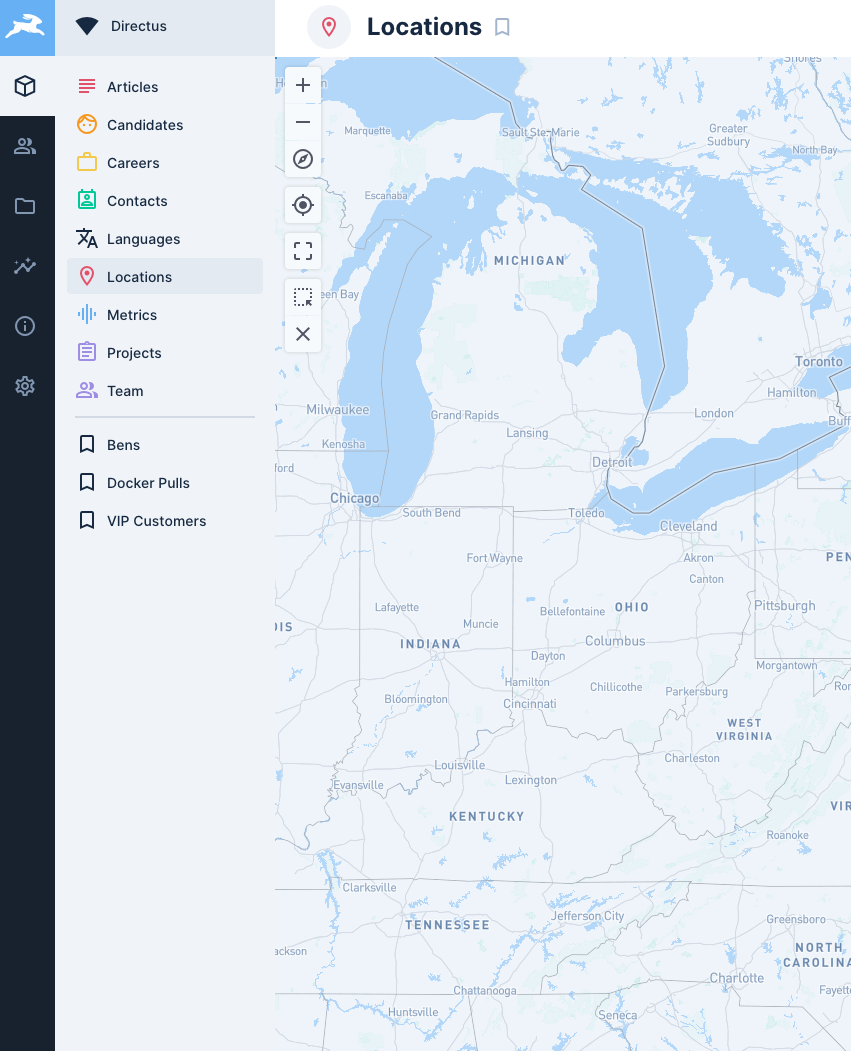Click the VIP Customers bookmark icon
Image resolution: width=851 pixels, height=1051 pixels.
pyautogui.click(x=87, y=520)
